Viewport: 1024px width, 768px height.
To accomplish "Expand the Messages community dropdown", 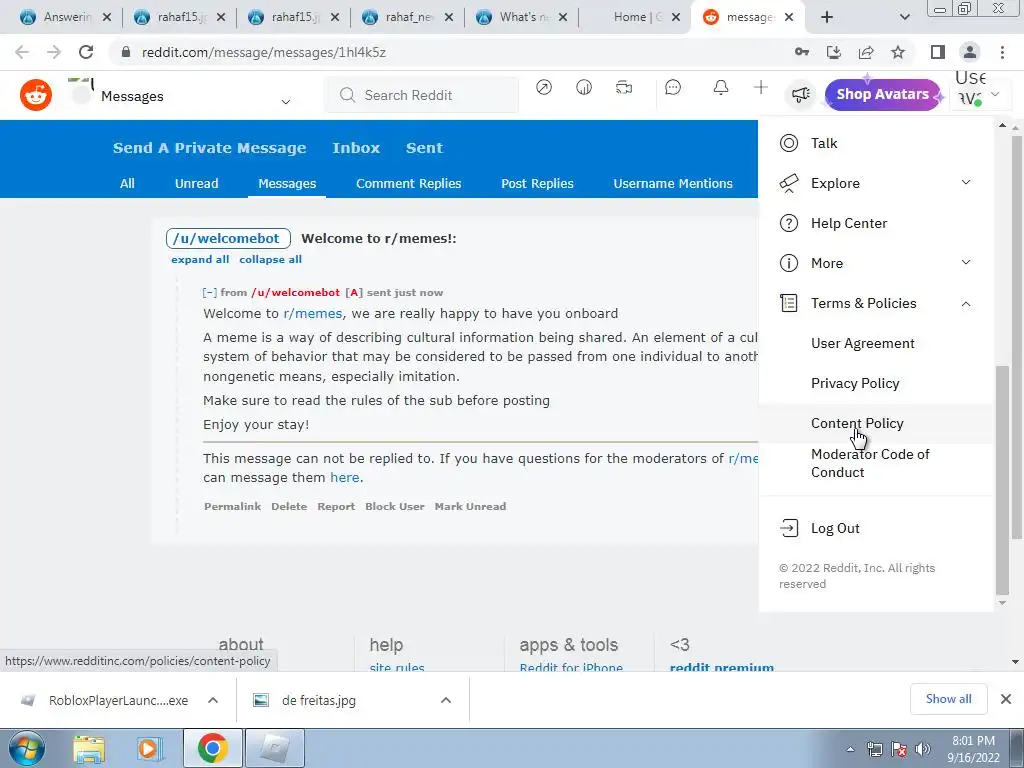I will coord(285,102).
